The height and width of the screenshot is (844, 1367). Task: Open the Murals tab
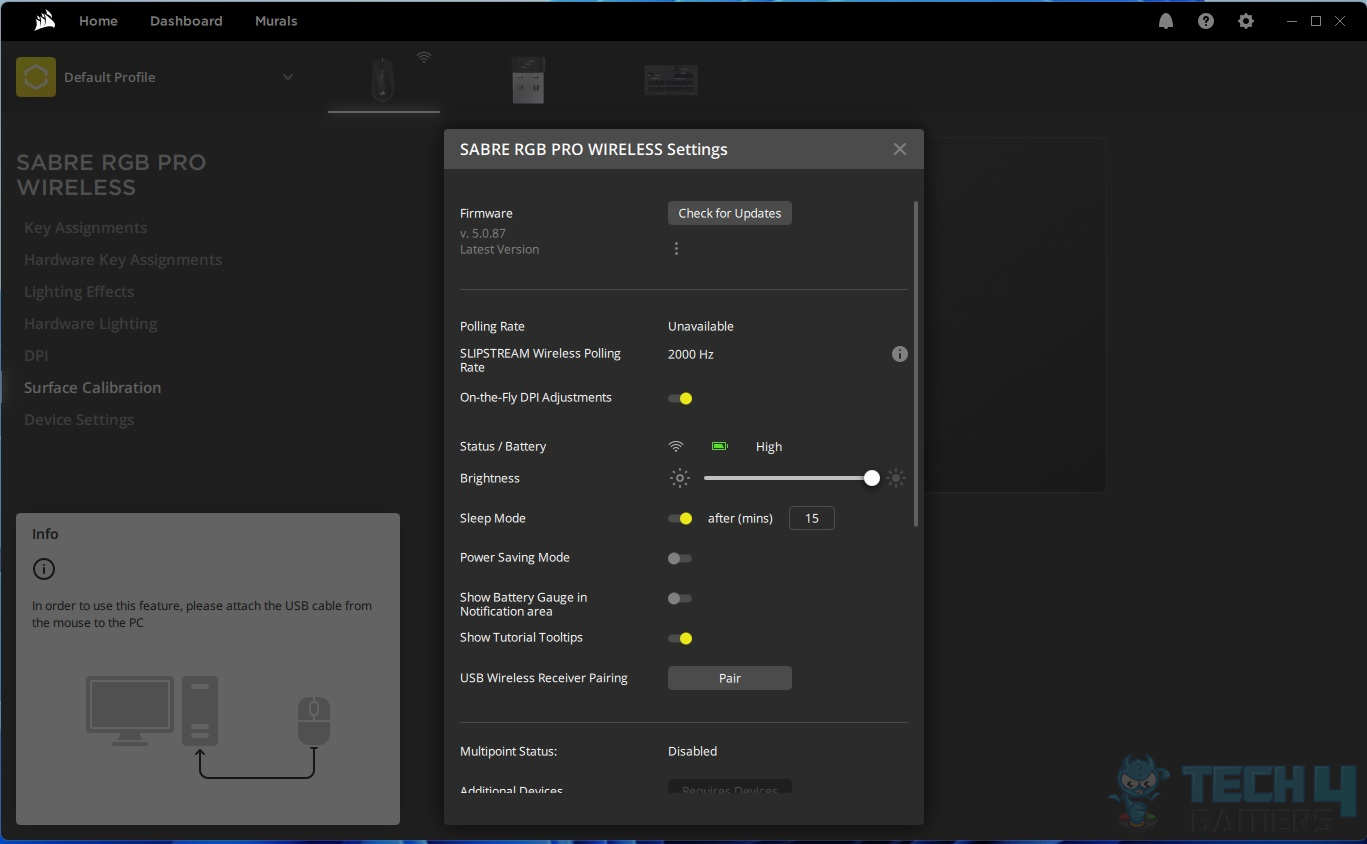276,21
